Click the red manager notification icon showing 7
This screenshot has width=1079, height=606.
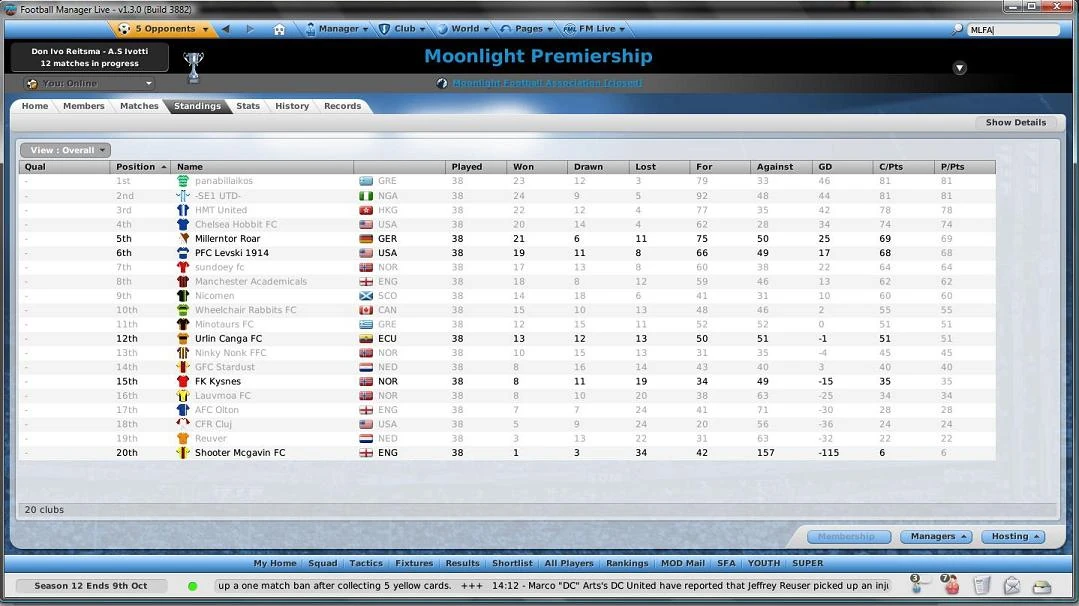(951, 585)
